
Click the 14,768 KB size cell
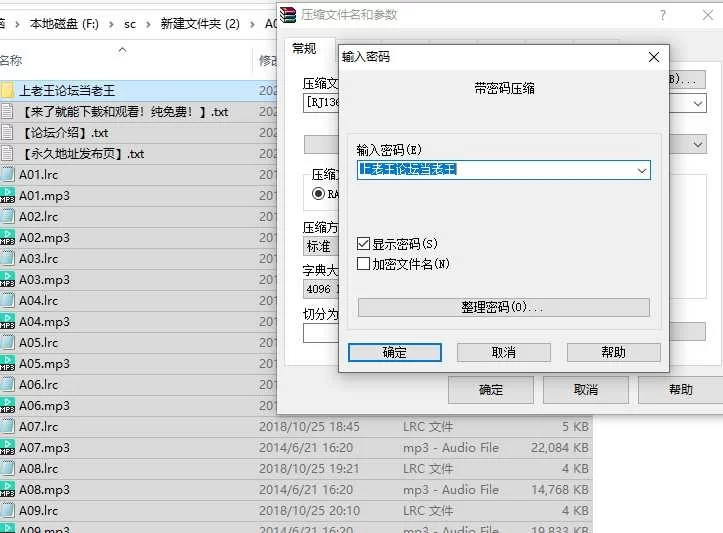point(559,489)
